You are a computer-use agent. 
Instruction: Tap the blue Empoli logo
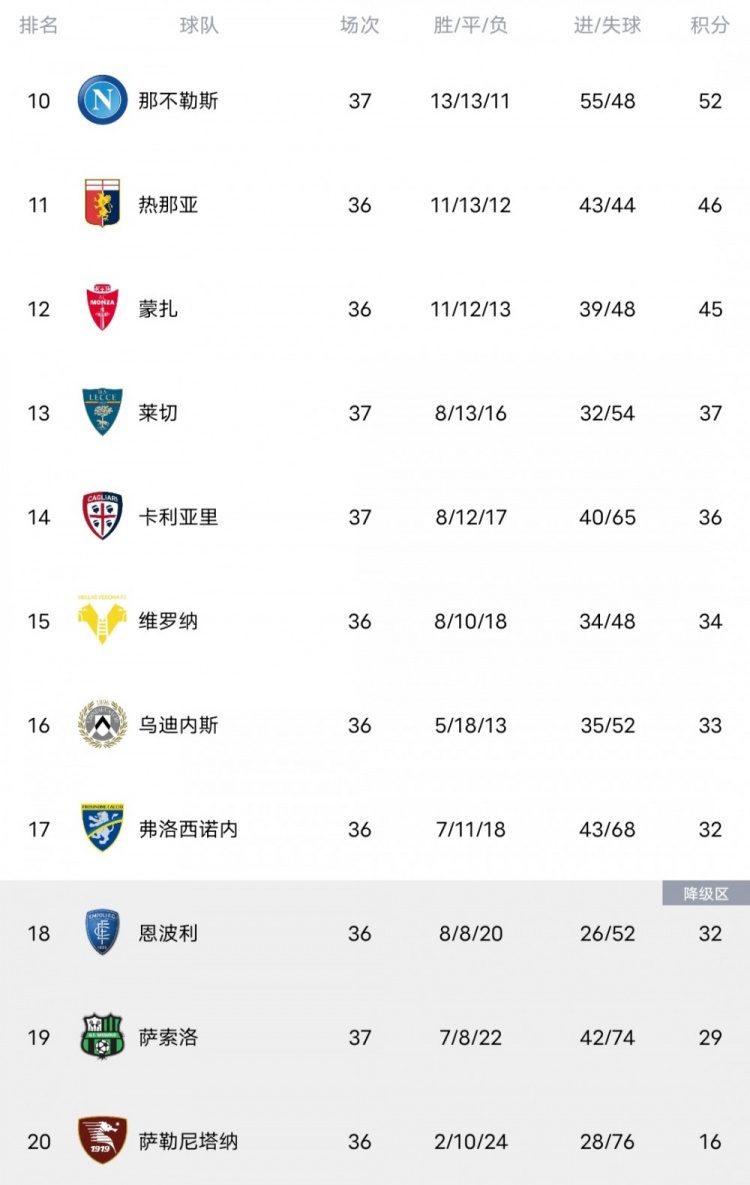pos(102,932)
